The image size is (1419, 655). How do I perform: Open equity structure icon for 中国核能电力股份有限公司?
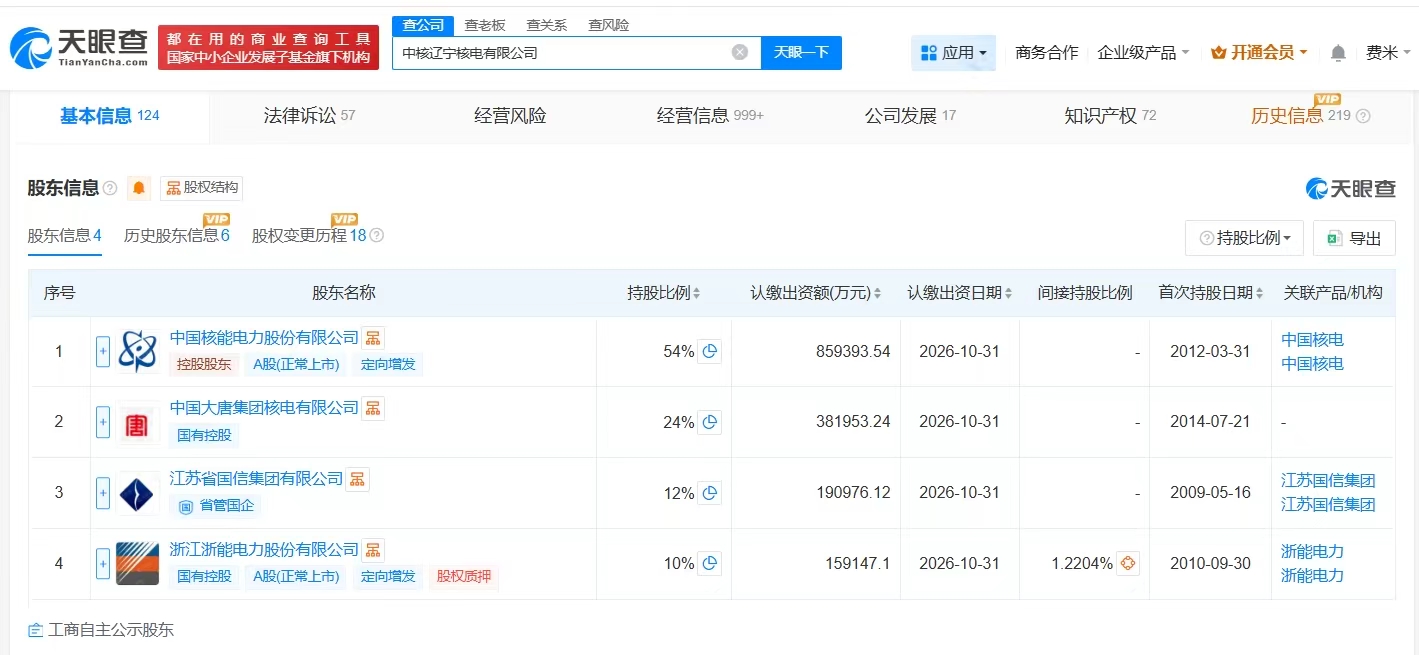[x=372, y=338]
